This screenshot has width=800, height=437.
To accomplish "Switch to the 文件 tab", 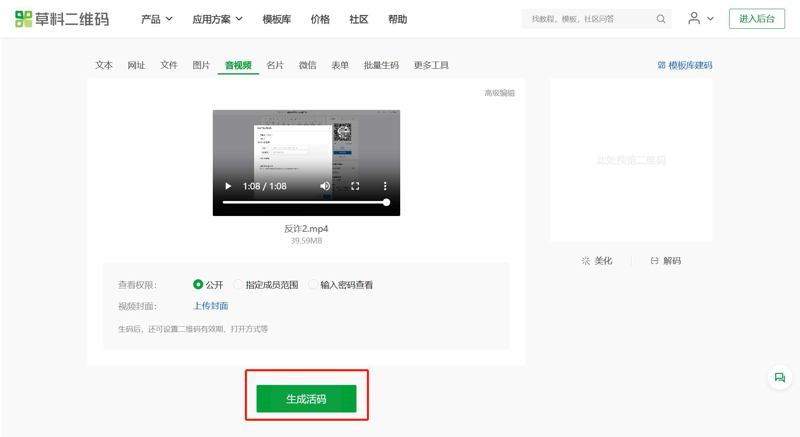I will point(169,65).
